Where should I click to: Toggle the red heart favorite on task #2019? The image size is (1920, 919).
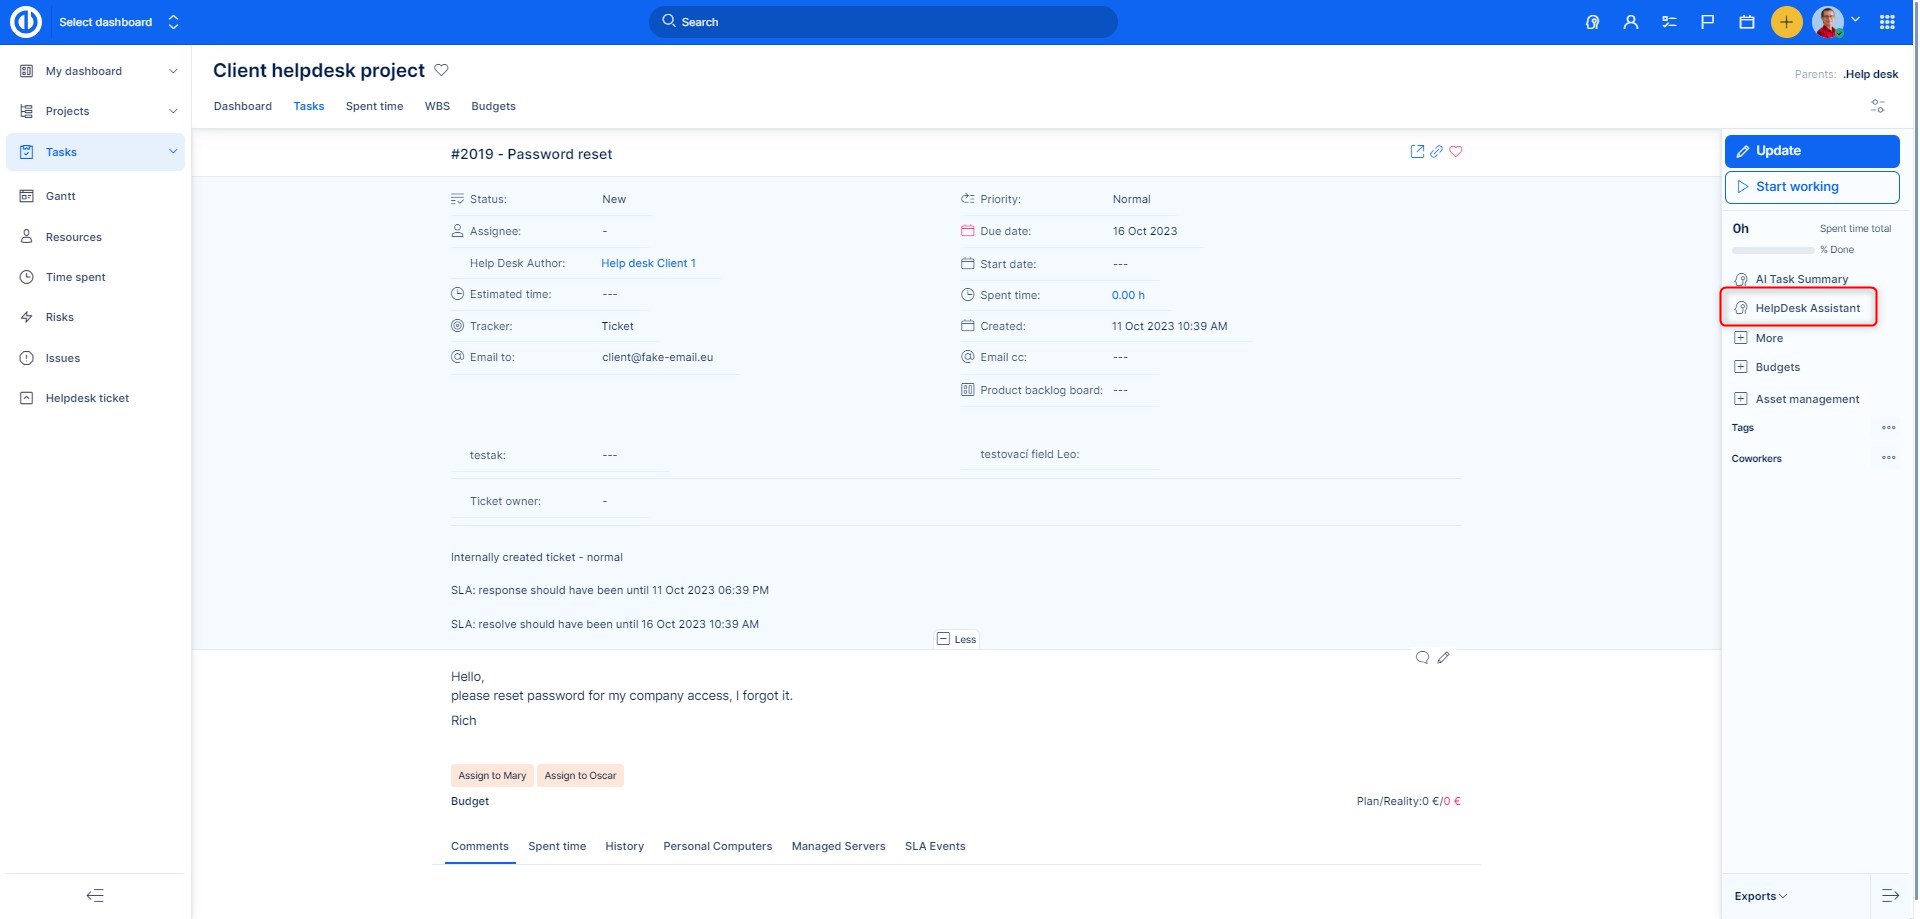[1456, 152]
